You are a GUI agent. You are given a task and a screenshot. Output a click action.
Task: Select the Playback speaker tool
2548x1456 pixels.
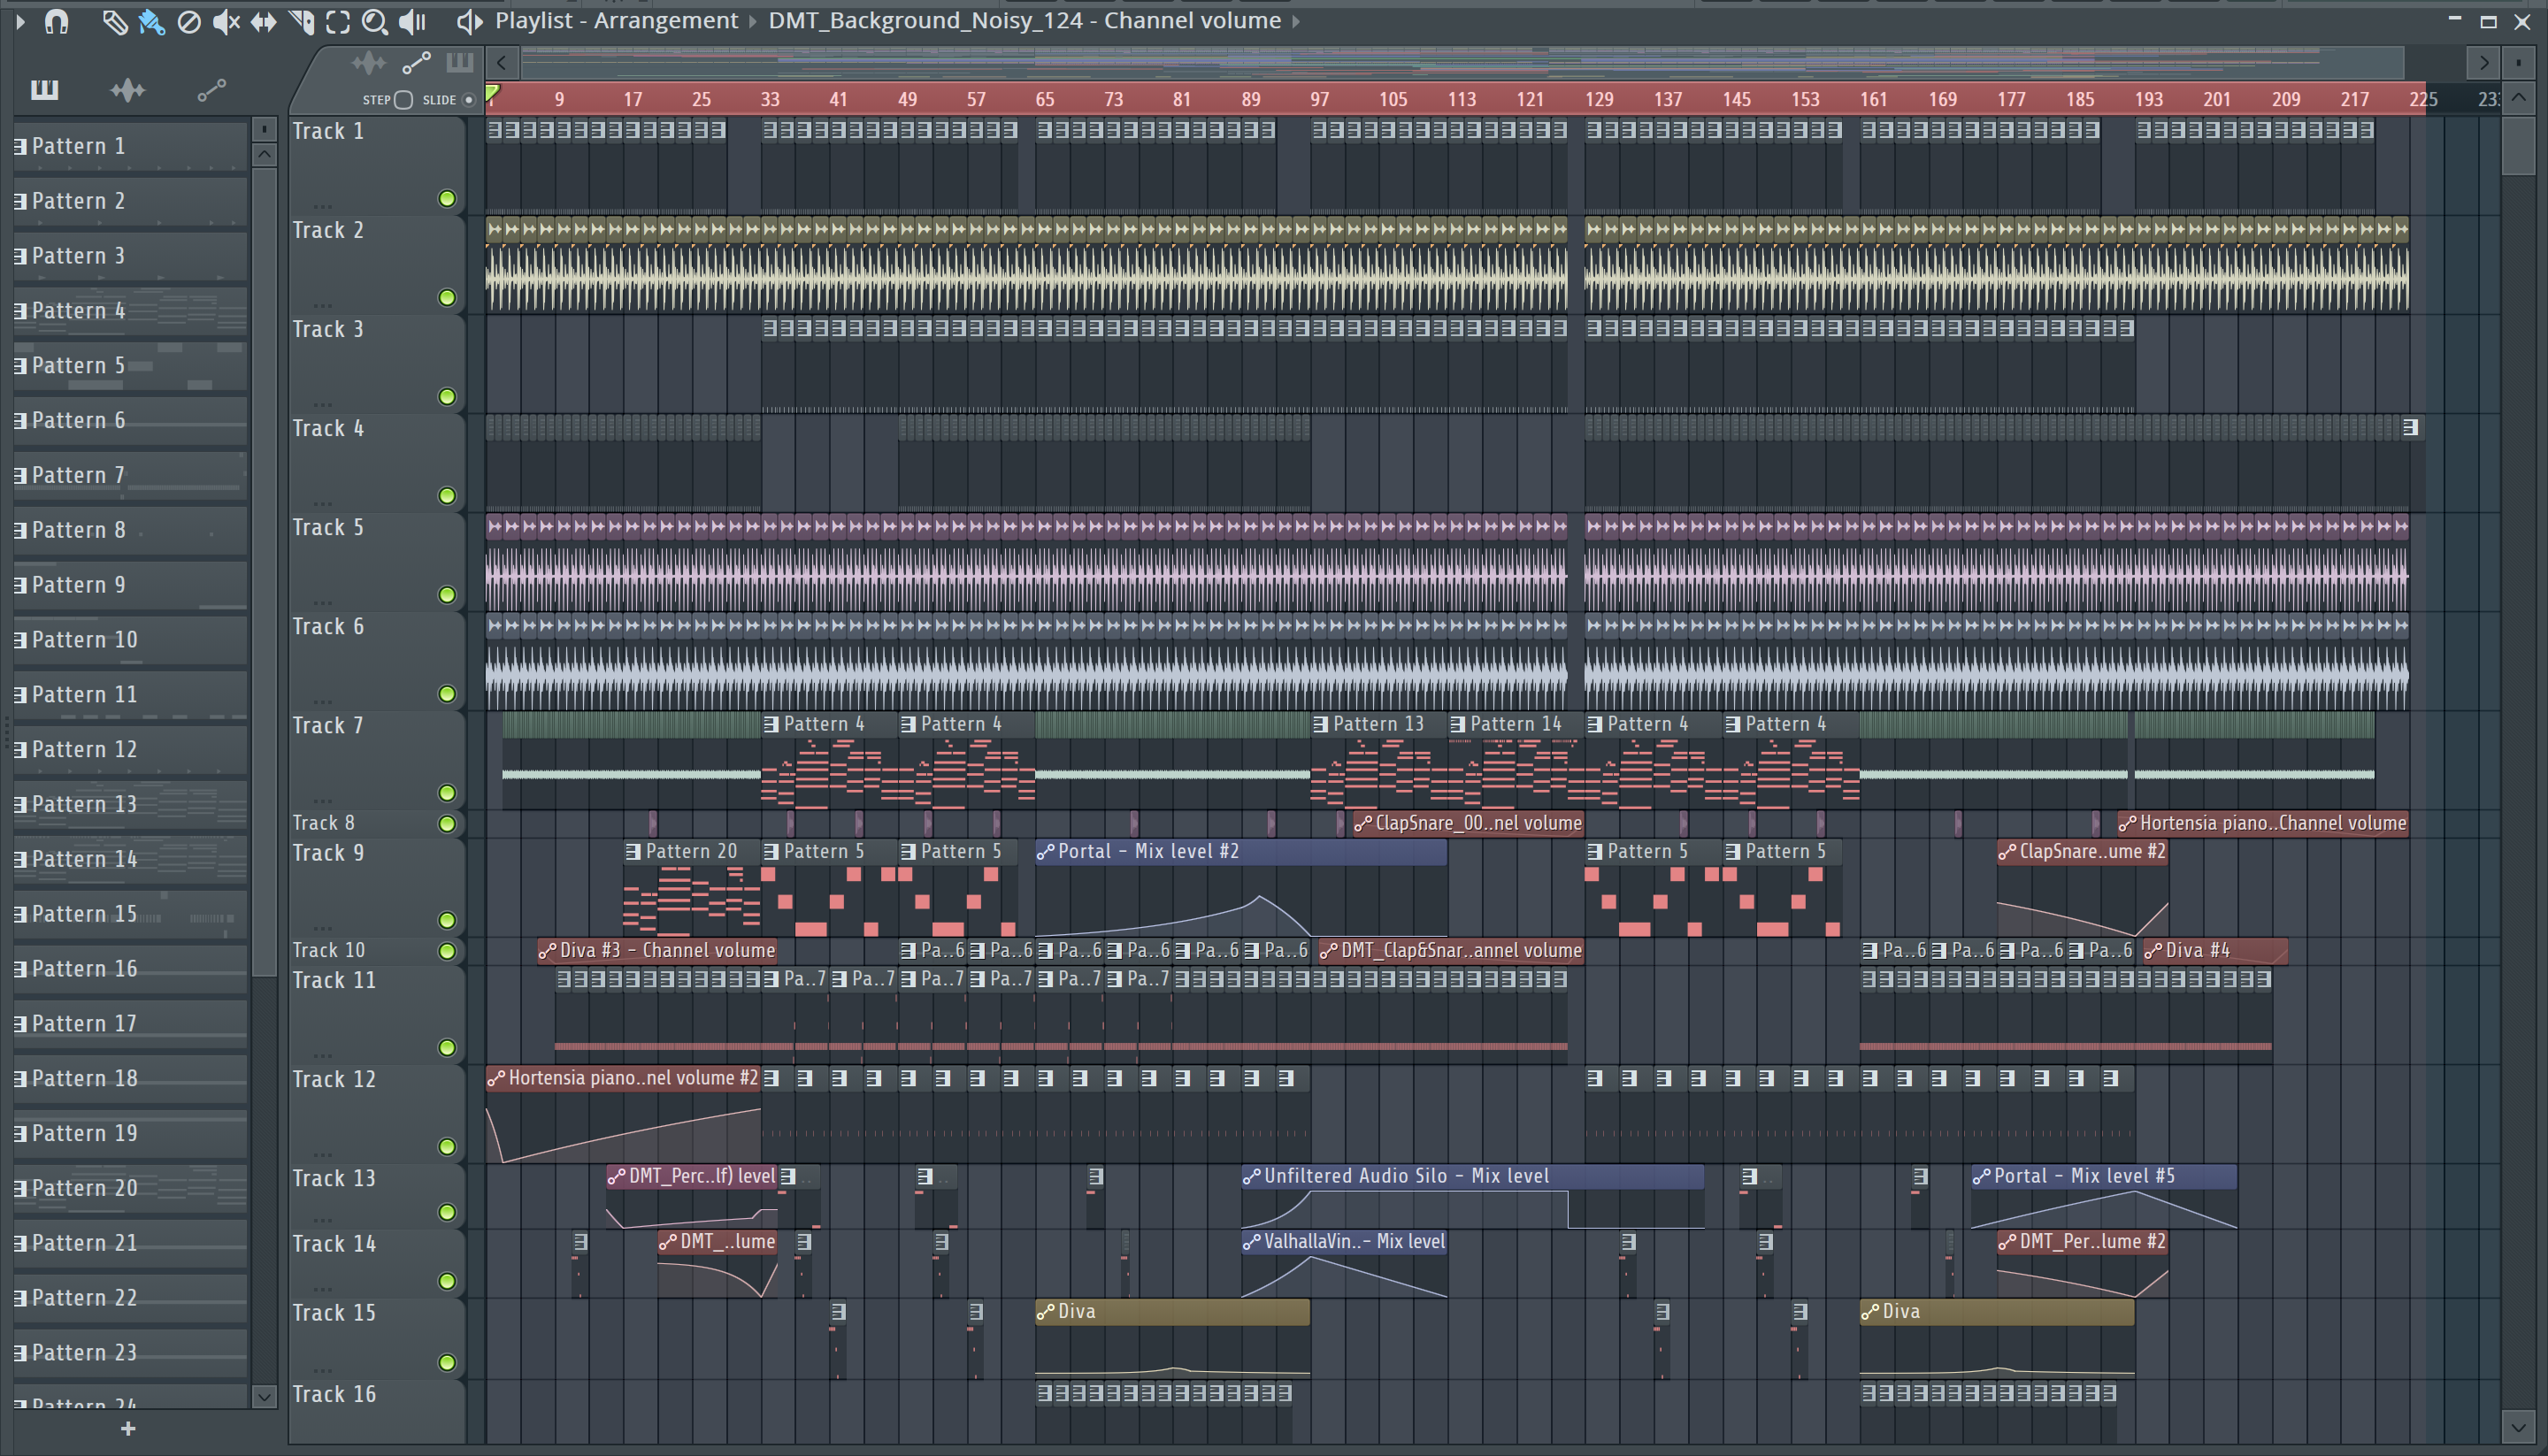pyautogui.click(x=412, y=22)
